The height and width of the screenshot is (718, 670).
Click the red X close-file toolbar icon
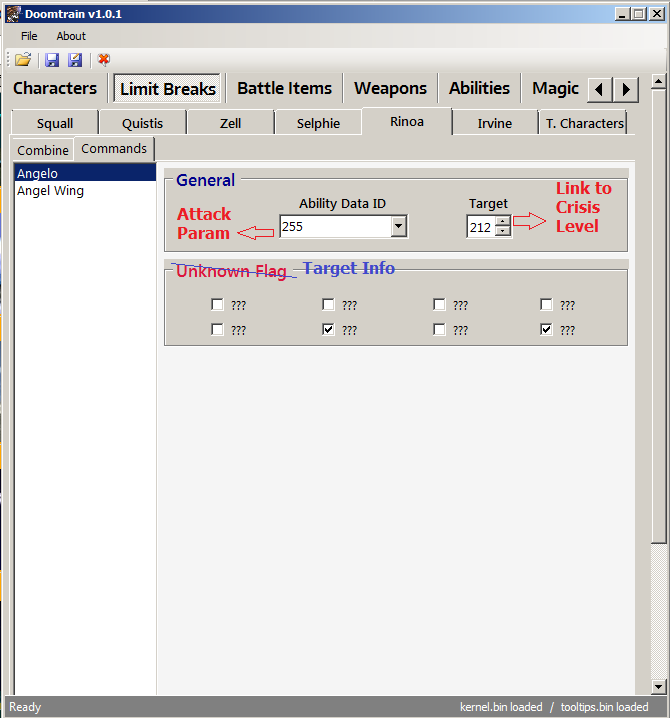pyautogui.click(x=104, y=60)
